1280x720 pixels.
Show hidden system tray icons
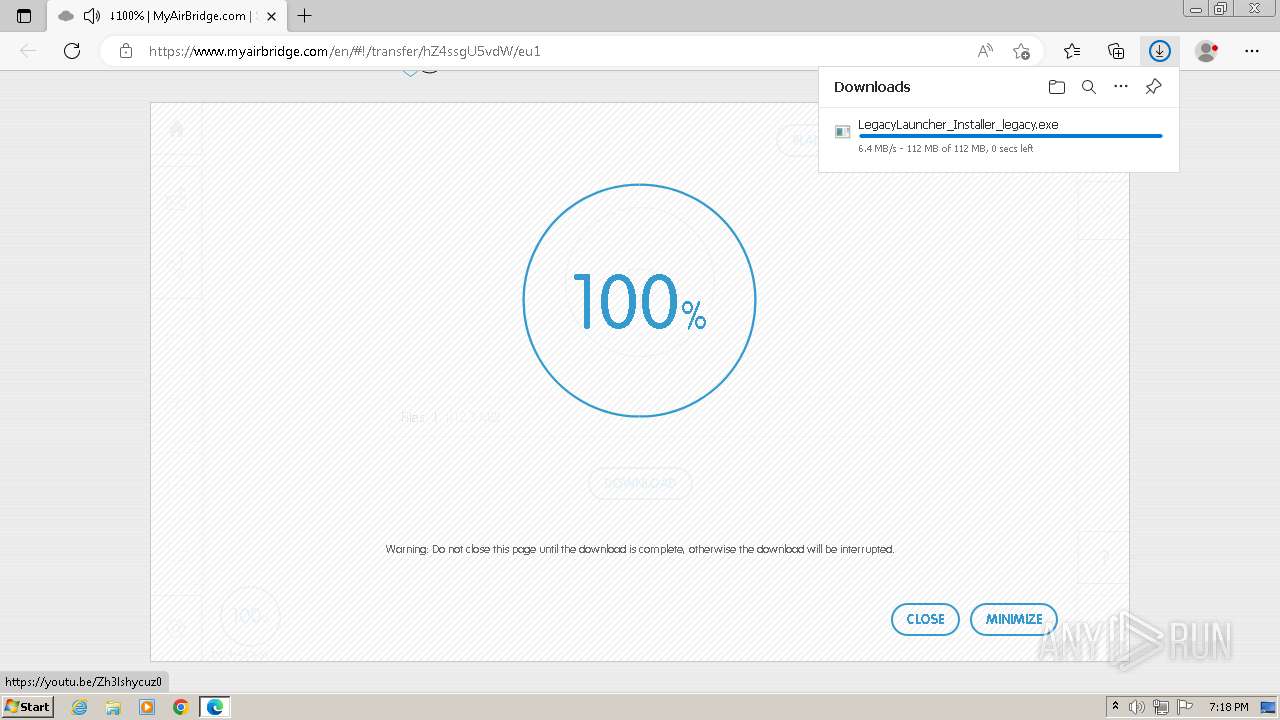point(1115,707)
